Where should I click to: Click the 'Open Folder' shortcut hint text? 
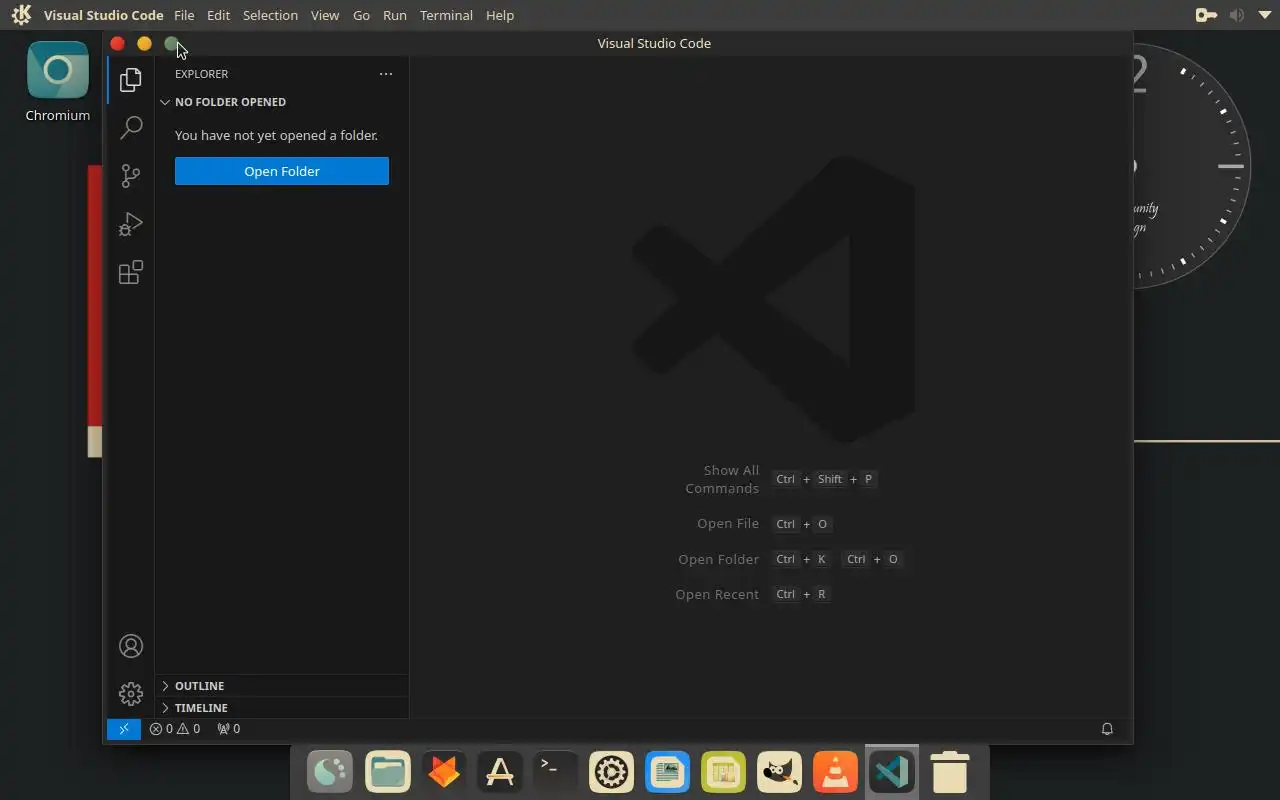pyautogui.click(x=718, y=559)
